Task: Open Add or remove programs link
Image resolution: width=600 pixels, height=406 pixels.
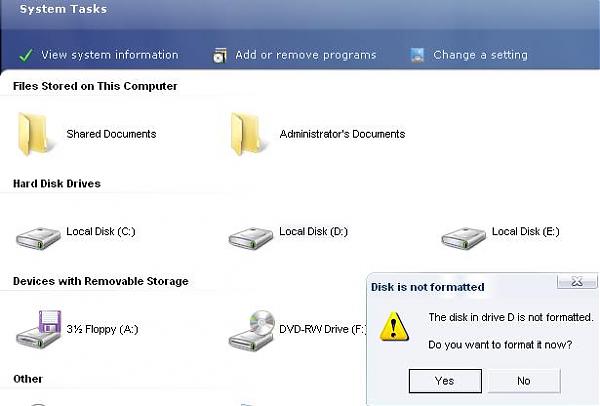Action: coord(306,55)
